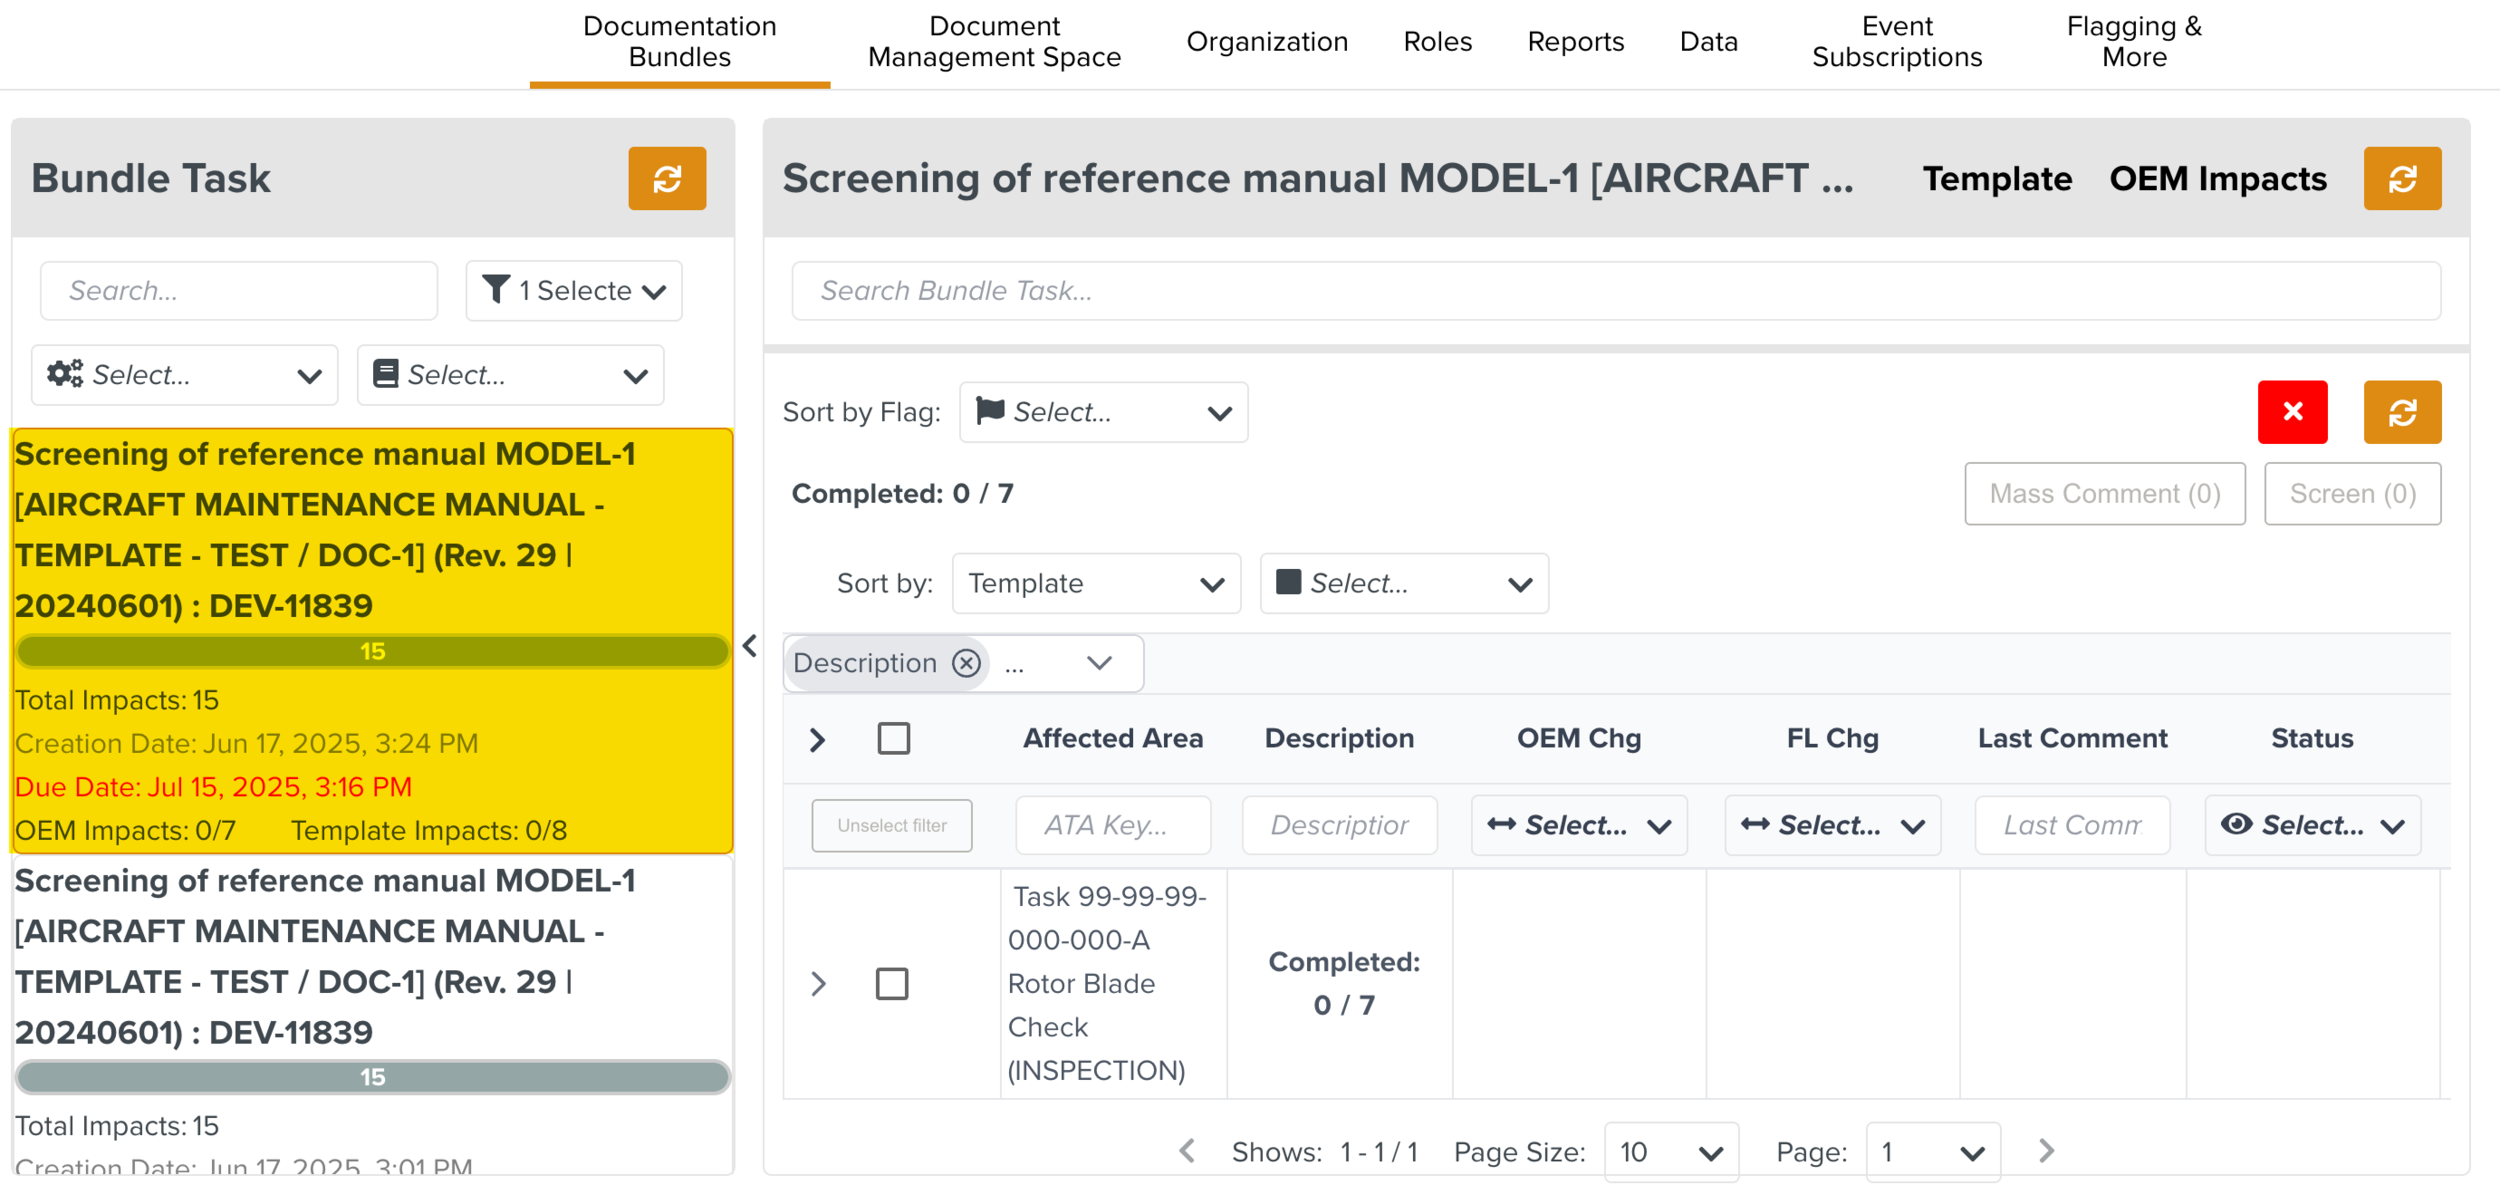Image resolution: width=2500 pixels, height=1185 pixels.
Task: Check the Rotor Blade Check row checkbox
Action: point(891,984)
